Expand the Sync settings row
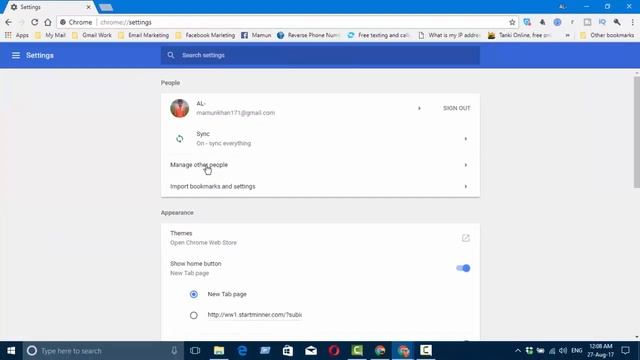640x360 pixels. (320, 139)
